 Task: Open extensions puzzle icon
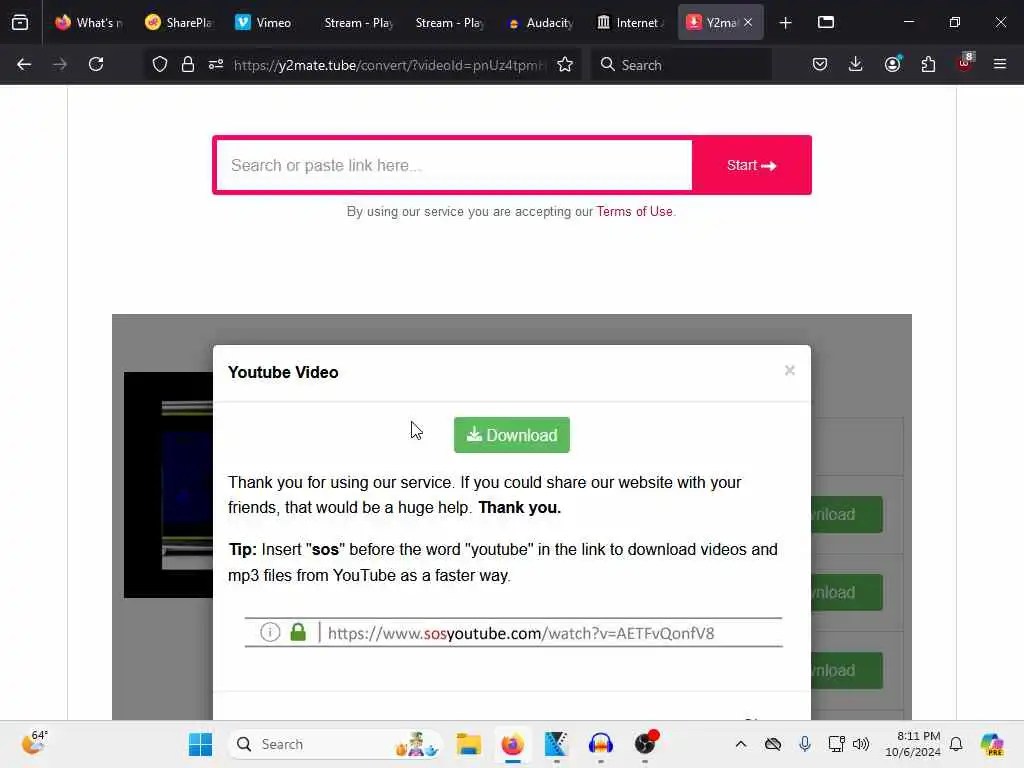[928, 64]
